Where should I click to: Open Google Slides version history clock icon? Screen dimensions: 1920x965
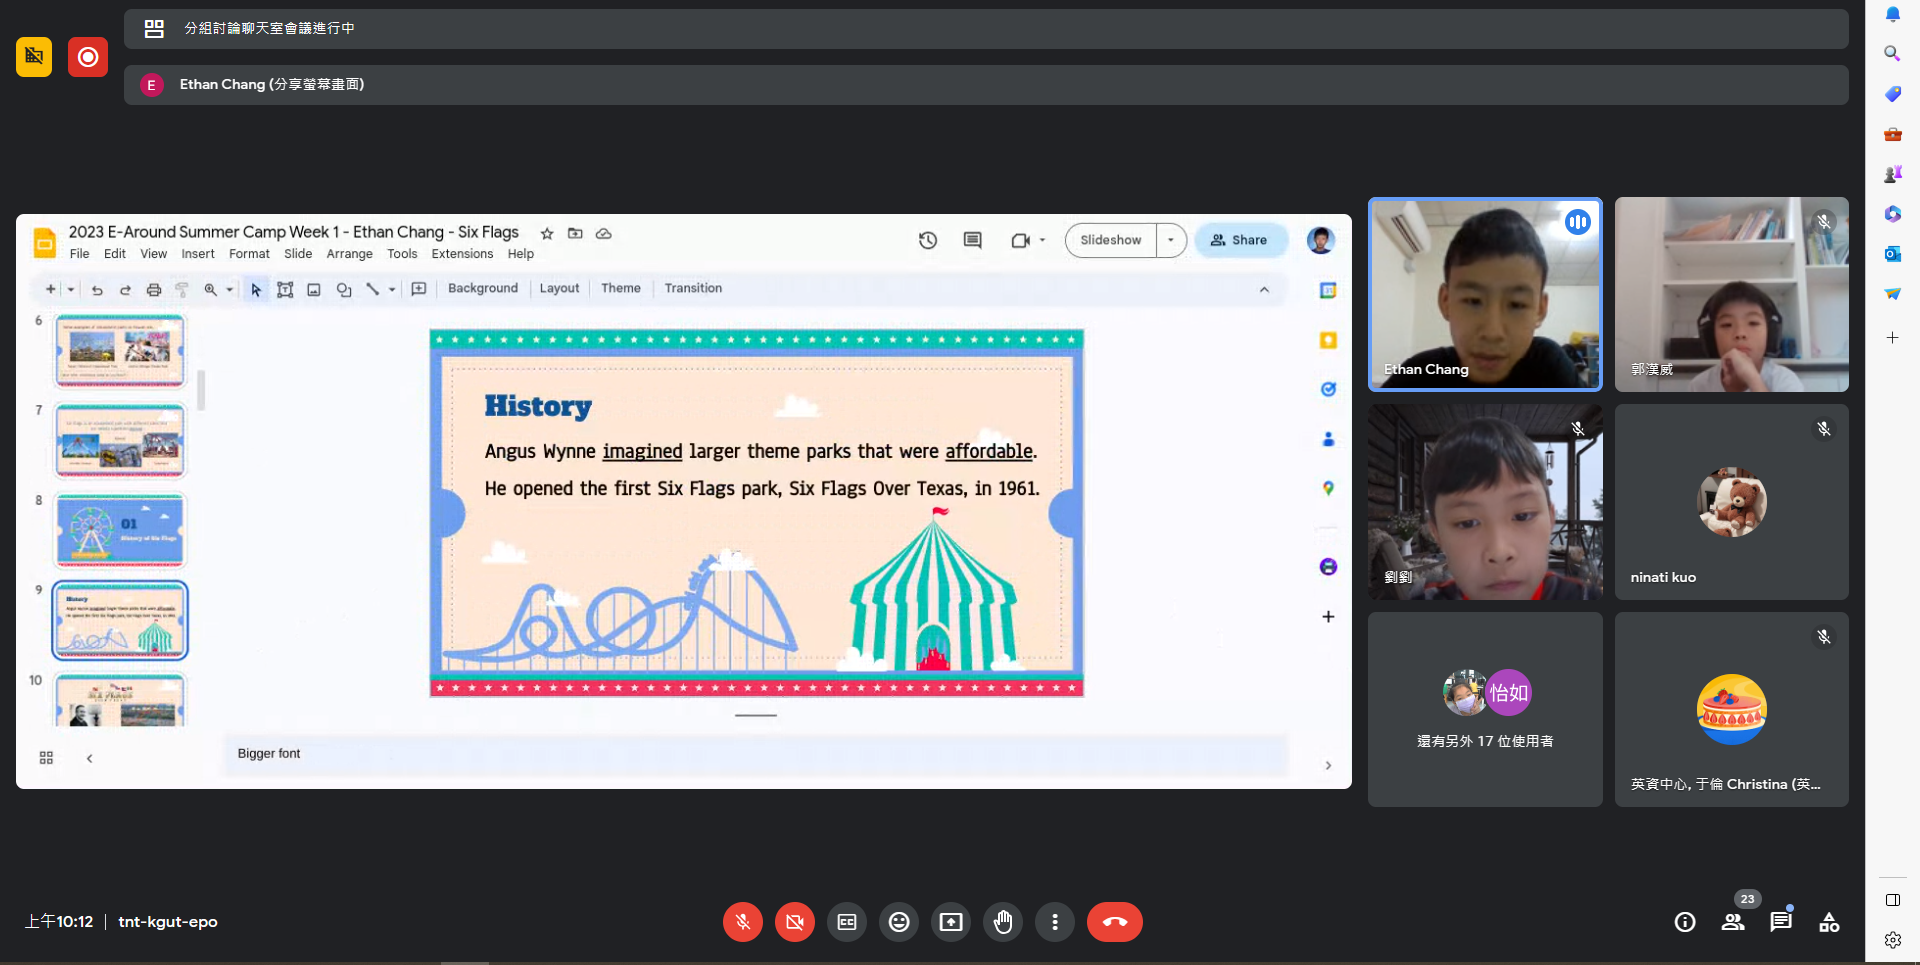pos(928,240)
